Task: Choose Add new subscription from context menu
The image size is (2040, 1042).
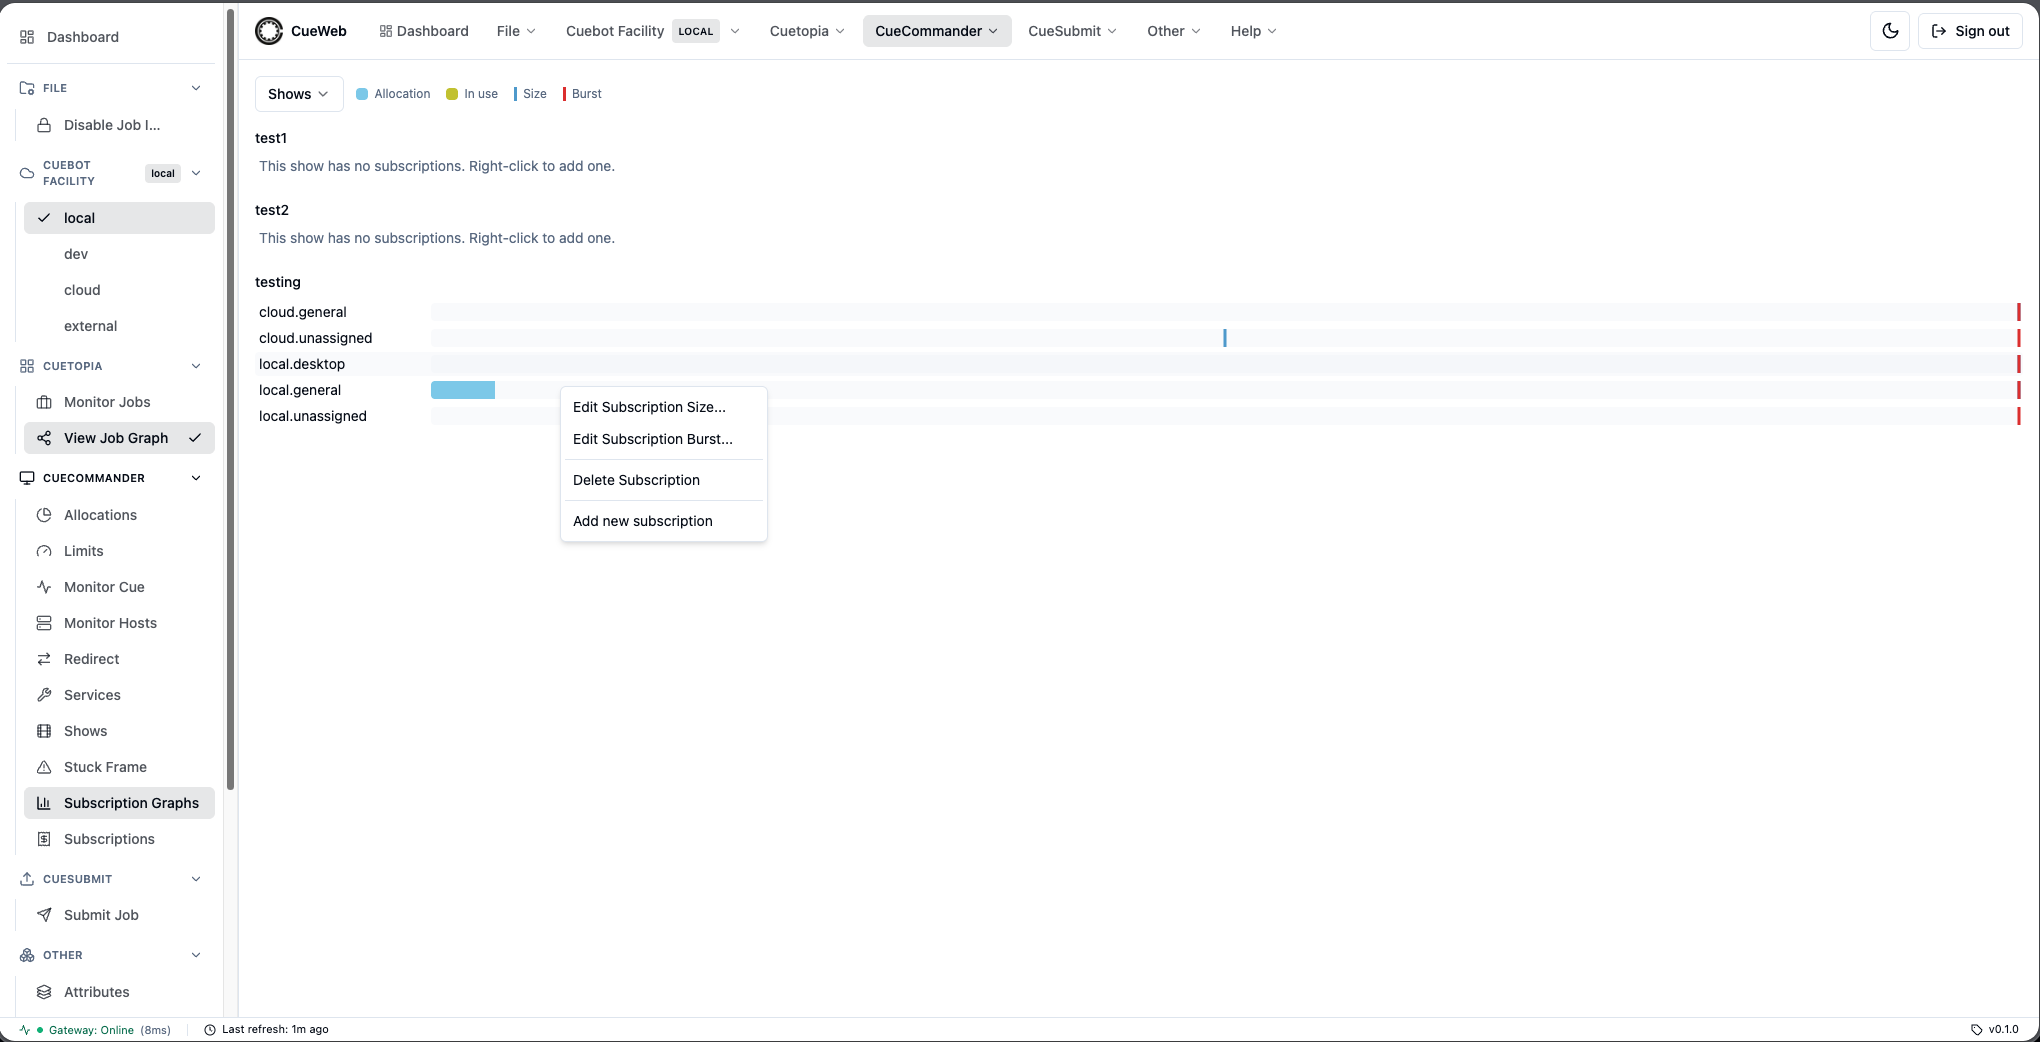Action: [664, 521]
